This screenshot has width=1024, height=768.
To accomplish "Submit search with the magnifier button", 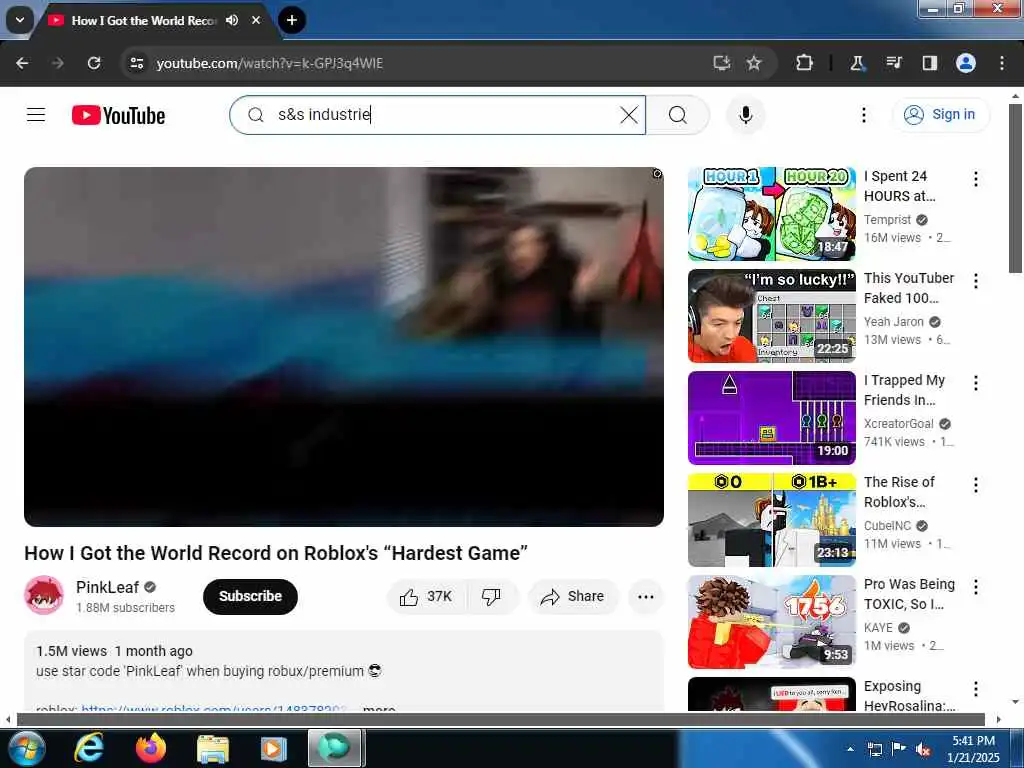I will 678,115.
